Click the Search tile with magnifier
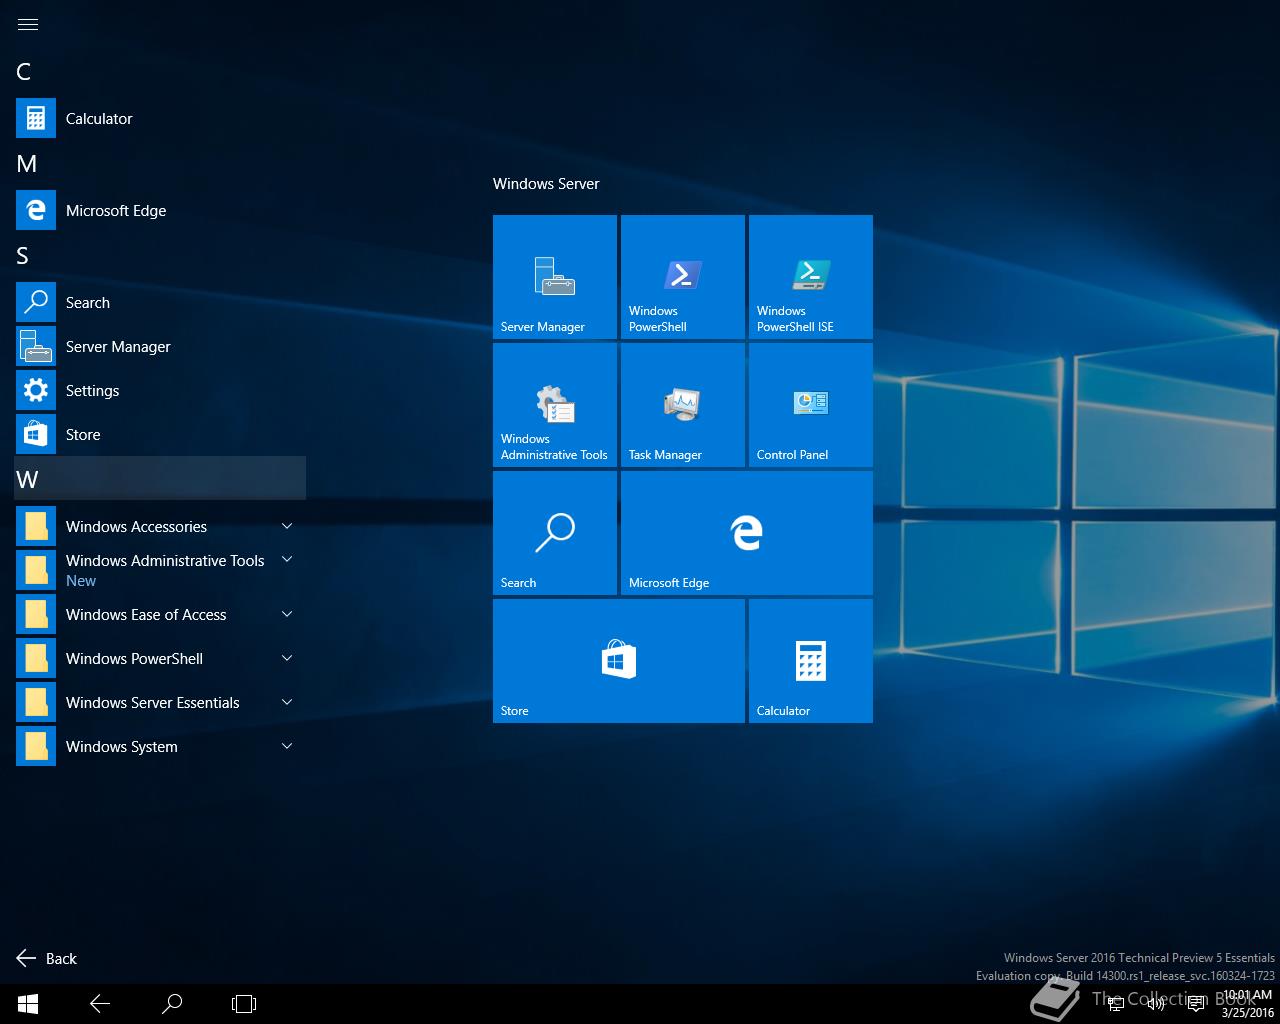 click(x=555, y=533)
